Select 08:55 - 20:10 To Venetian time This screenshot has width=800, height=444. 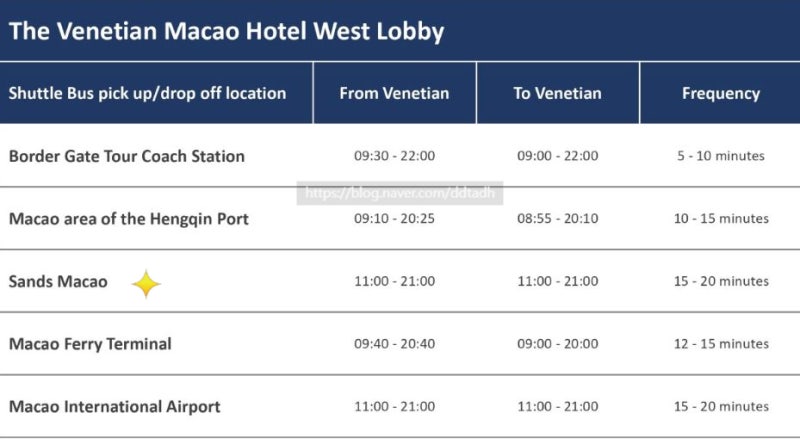(x=558, y=218)
